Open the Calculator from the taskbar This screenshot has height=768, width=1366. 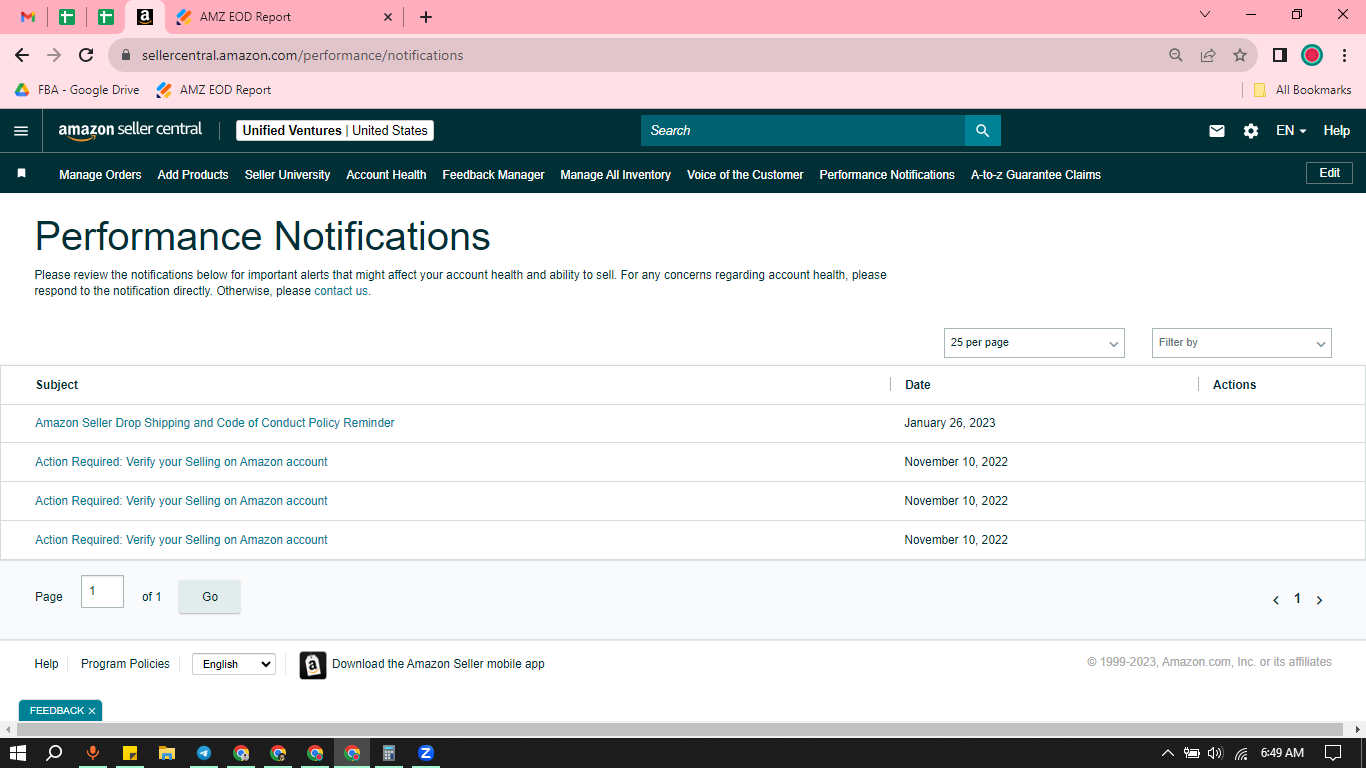click(x=389, y=753)
